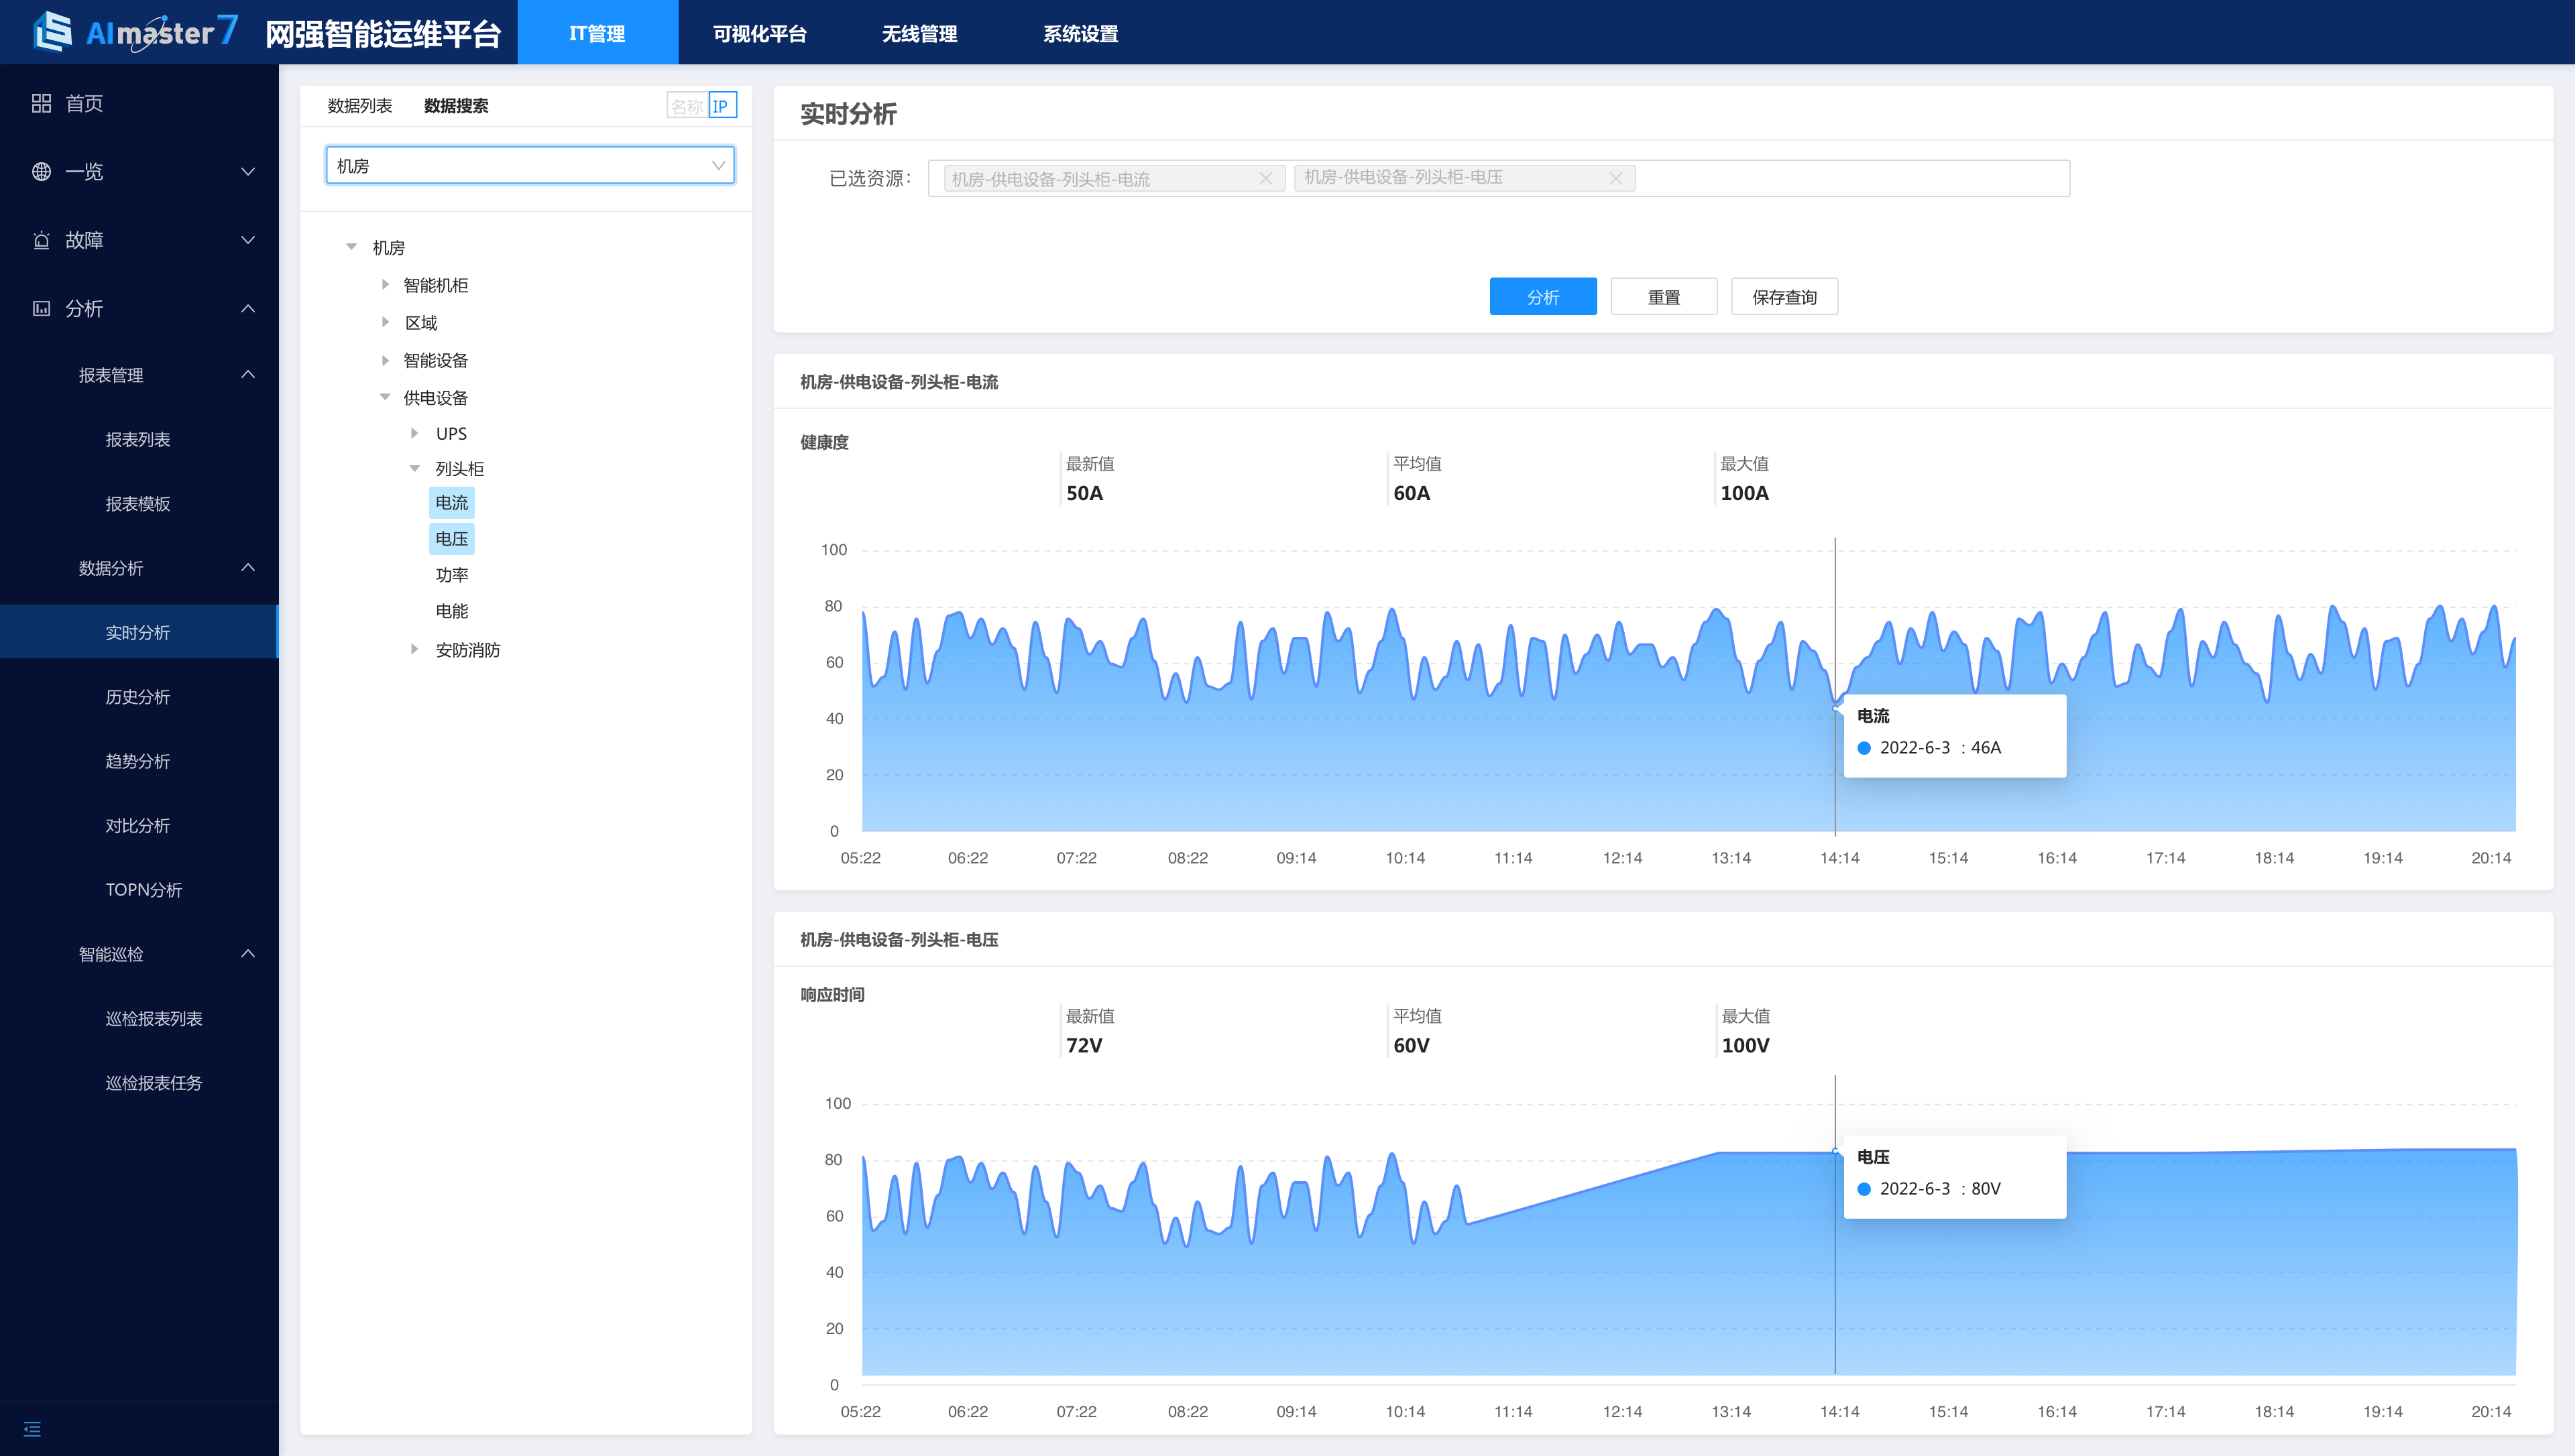Open 实时分析 in sidebar
This screenshot has width=2575, height=1456.
(x=138, y=632)
